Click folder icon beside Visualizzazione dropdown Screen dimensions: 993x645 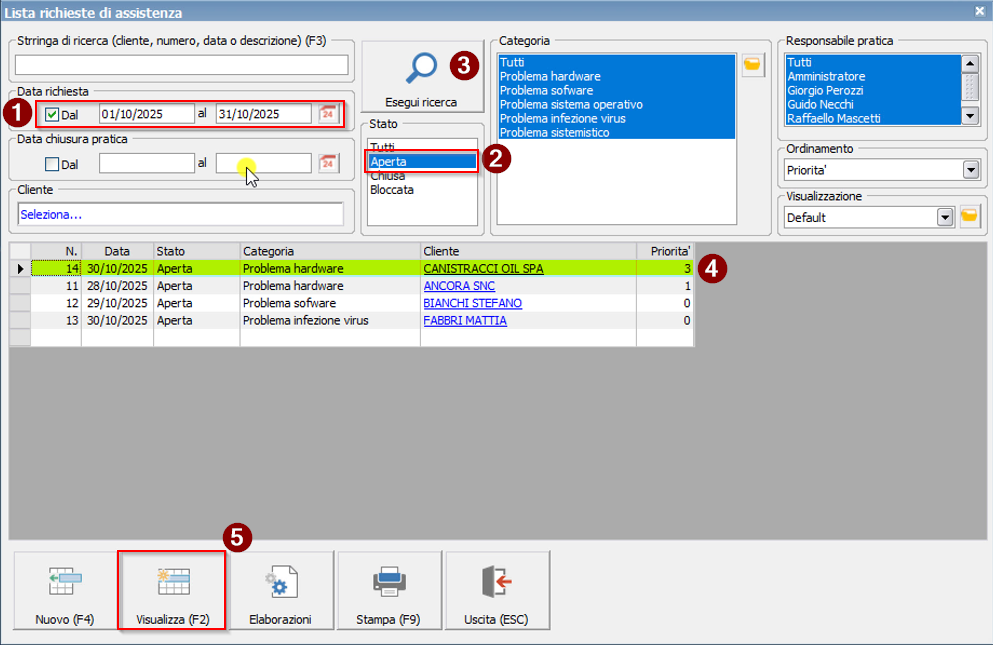coord(968,217)
